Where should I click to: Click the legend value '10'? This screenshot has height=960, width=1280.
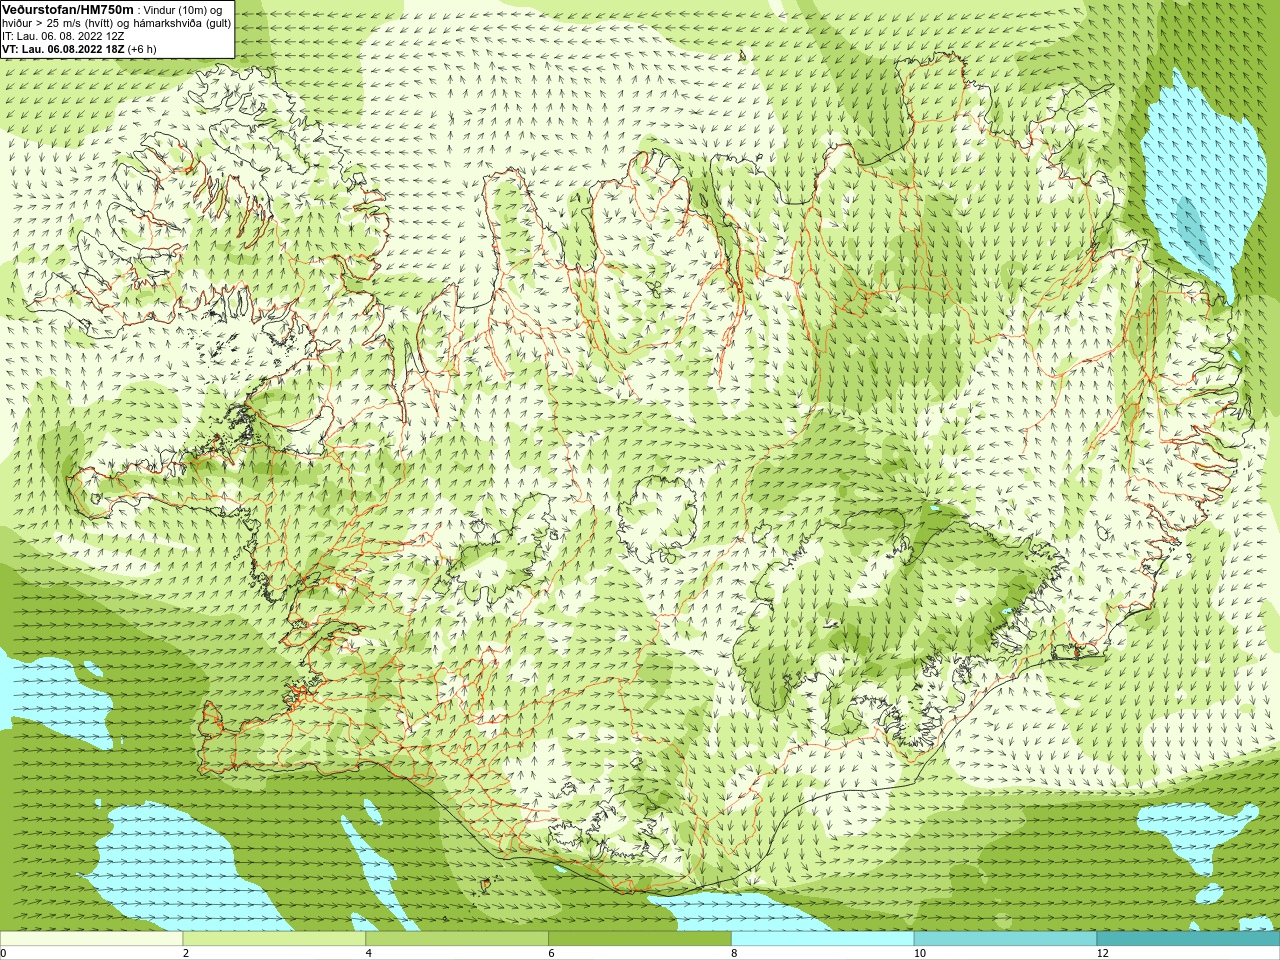(x=919, y=953)
